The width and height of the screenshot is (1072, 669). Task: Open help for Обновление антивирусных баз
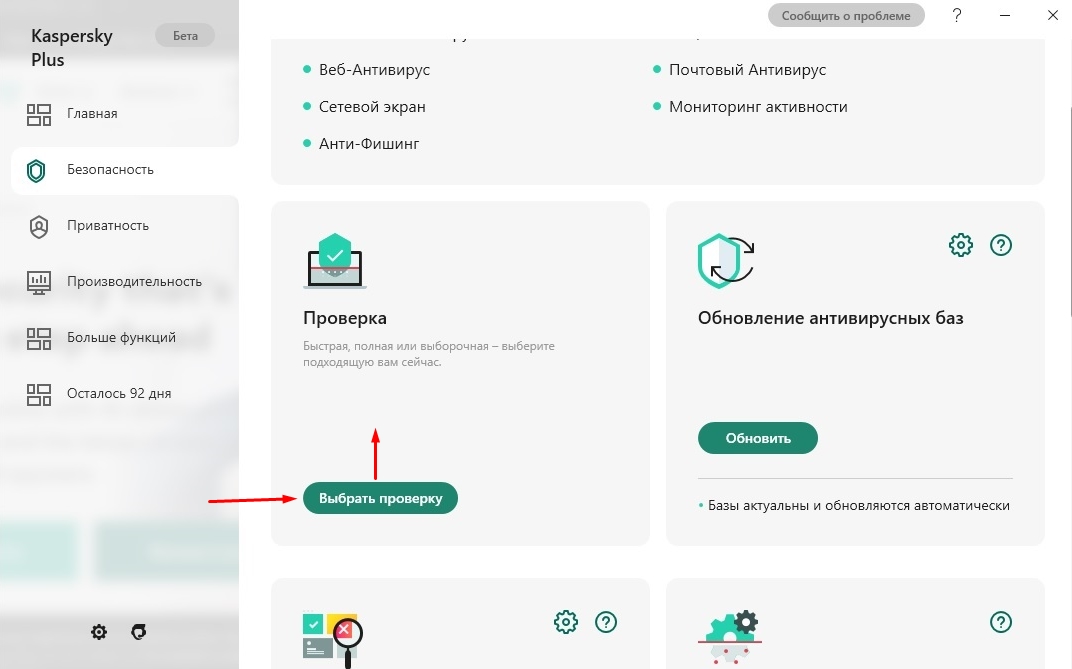point(1001,245)
